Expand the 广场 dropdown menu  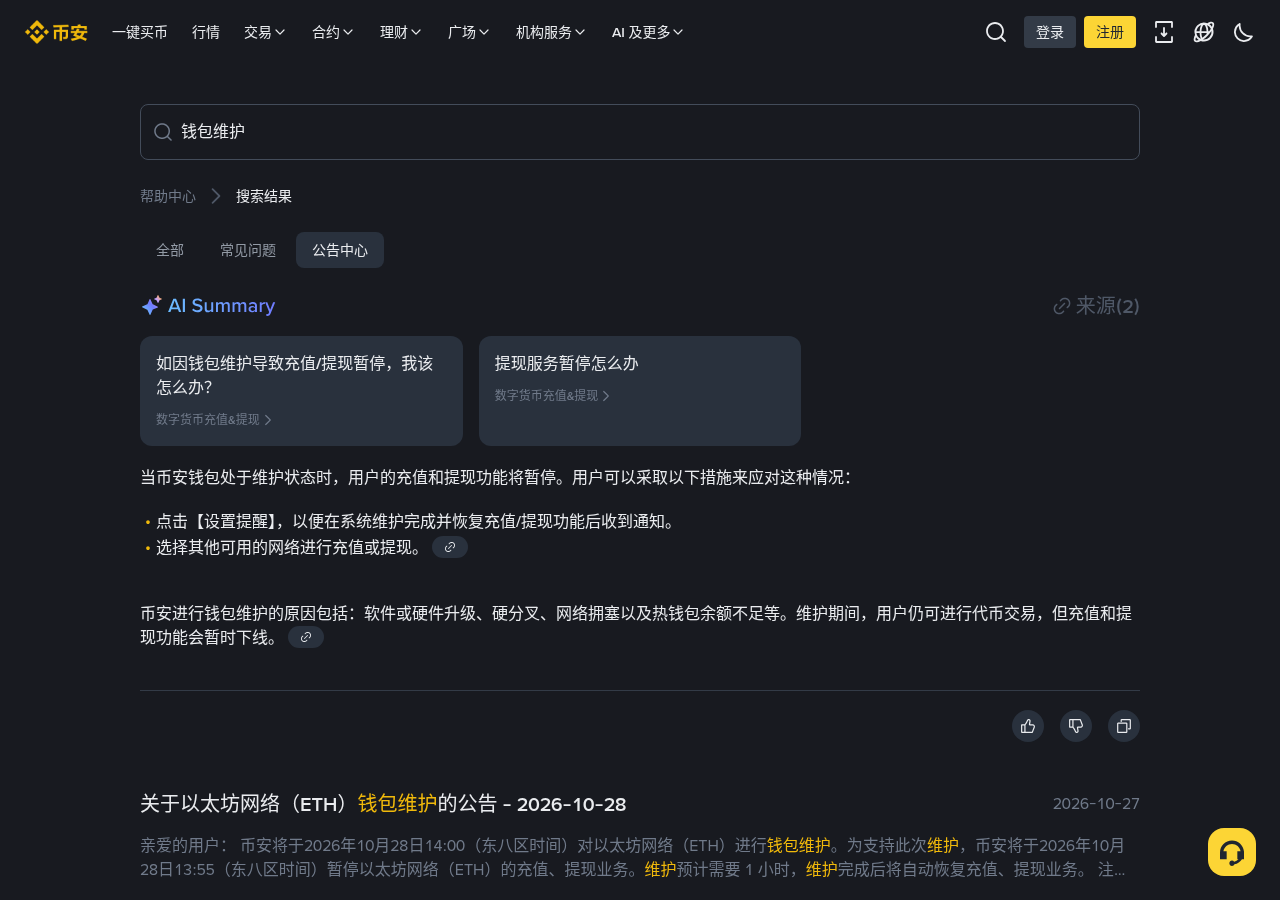click(469, 32)
